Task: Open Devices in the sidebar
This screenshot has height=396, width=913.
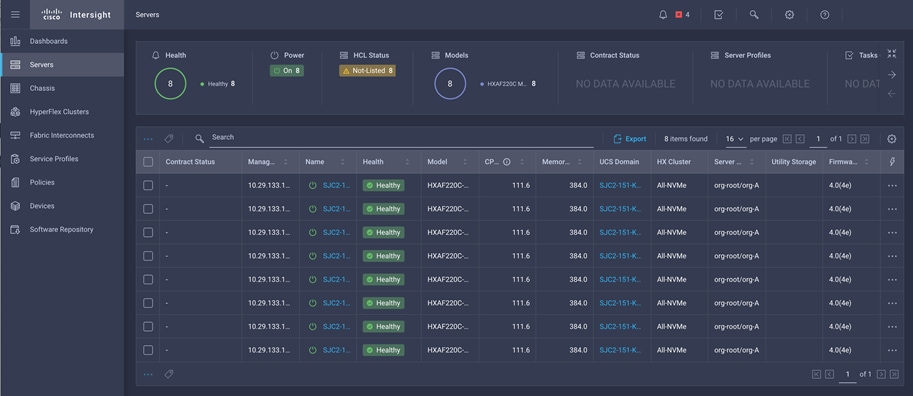Action: click(x=62, y=206)
